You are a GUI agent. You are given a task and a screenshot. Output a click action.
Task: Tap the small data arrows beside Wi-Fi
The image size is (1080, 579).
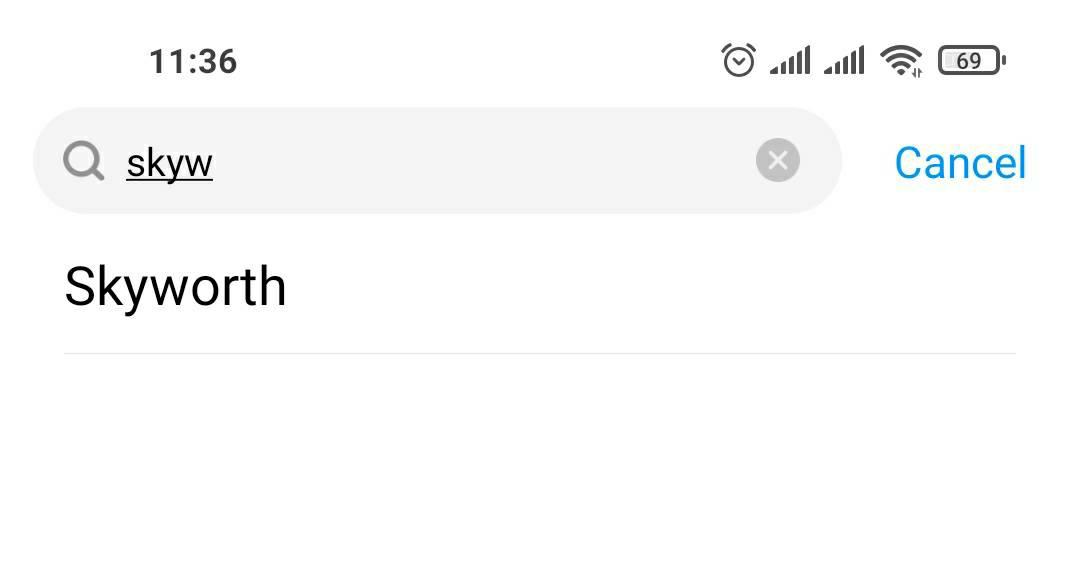(917, 72)
